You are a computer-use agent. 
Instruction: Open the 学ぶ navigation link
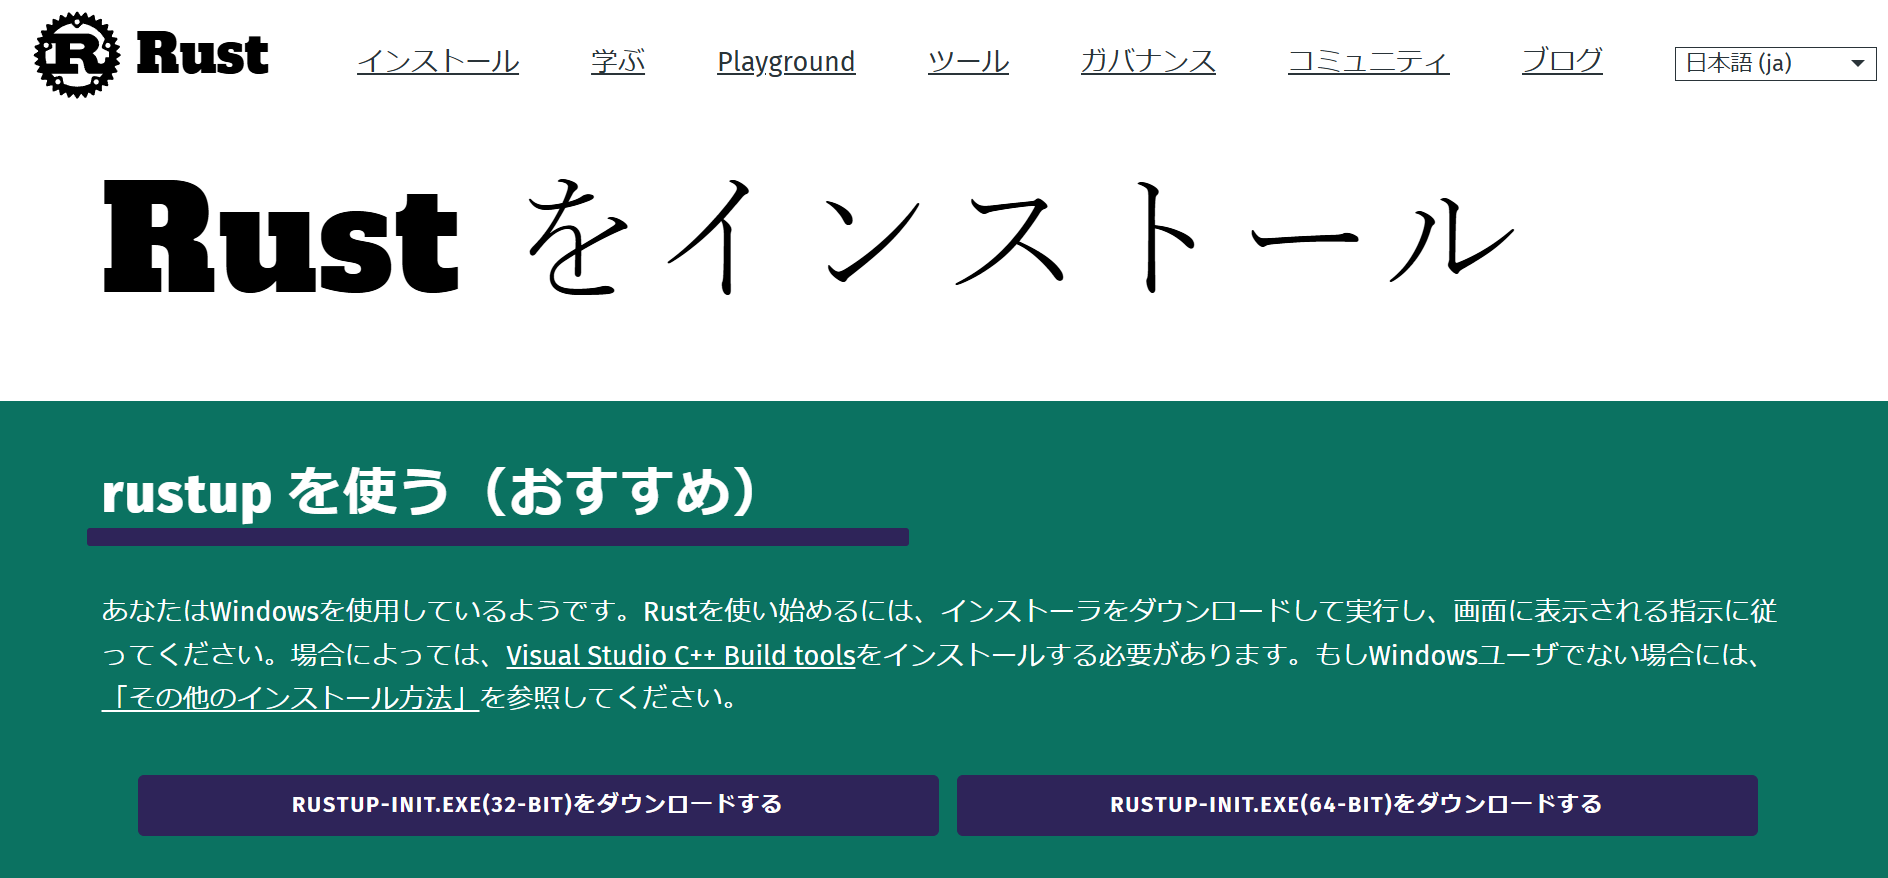pyautogui.click(x=618, y=61)
